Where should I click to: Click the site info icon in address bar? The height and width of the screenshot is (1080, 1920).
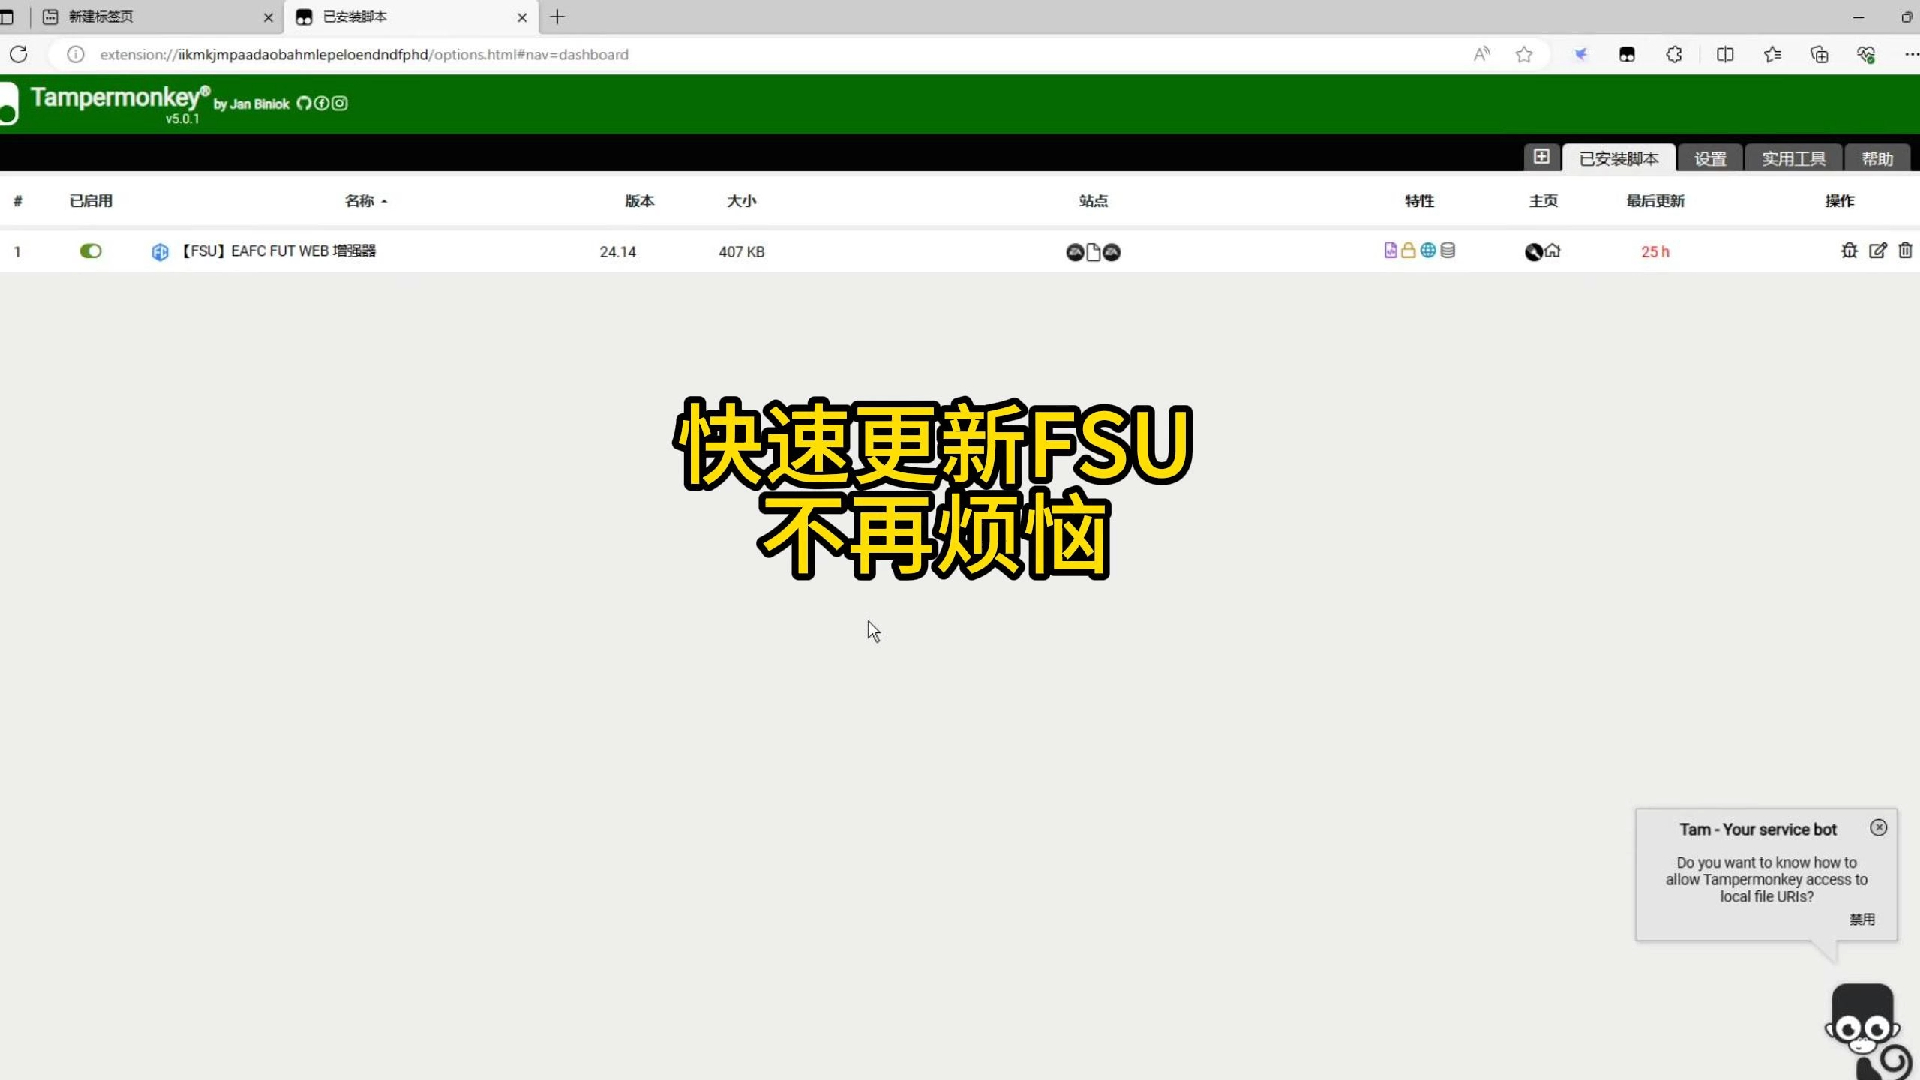tap(75, 54)
